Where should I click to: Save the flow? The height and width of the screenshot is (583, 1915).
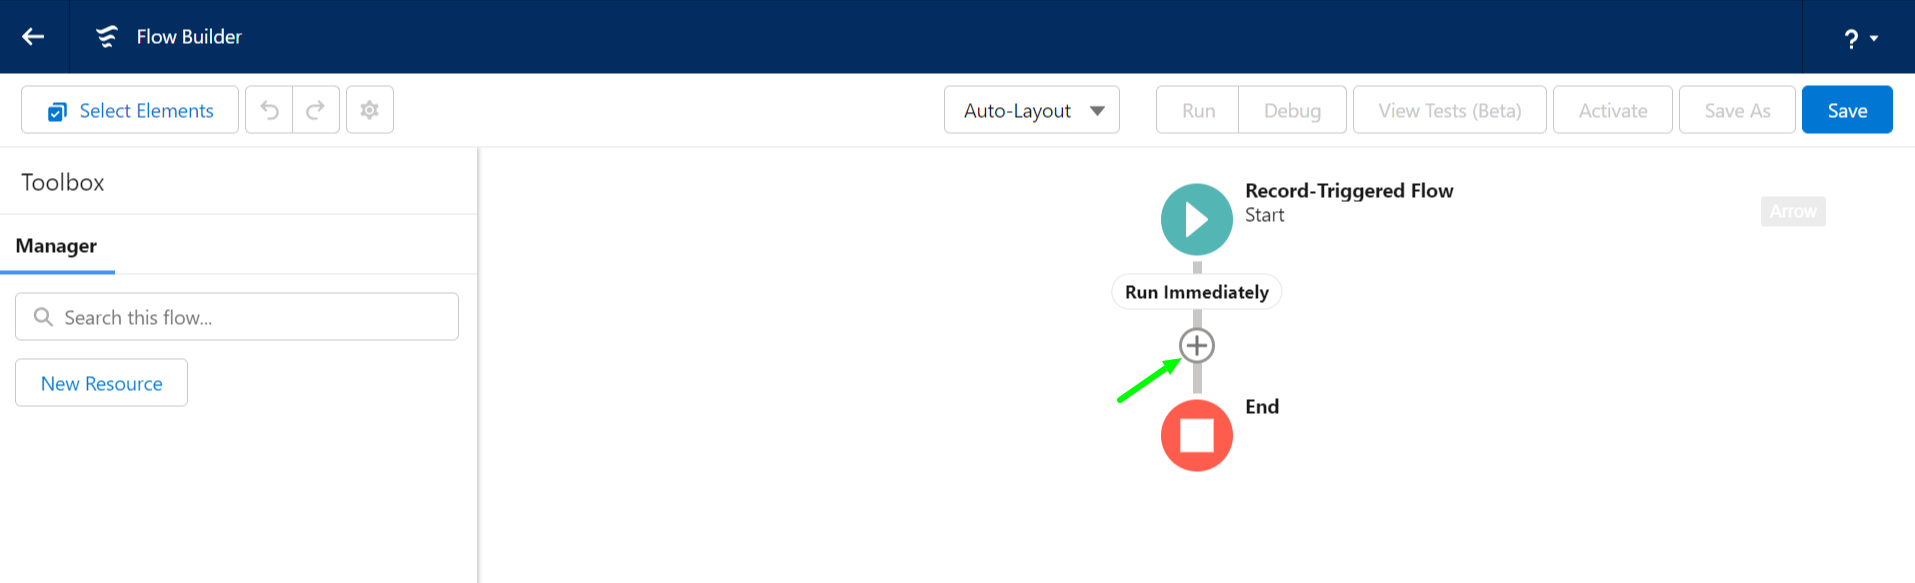(x=1847, y=110)
